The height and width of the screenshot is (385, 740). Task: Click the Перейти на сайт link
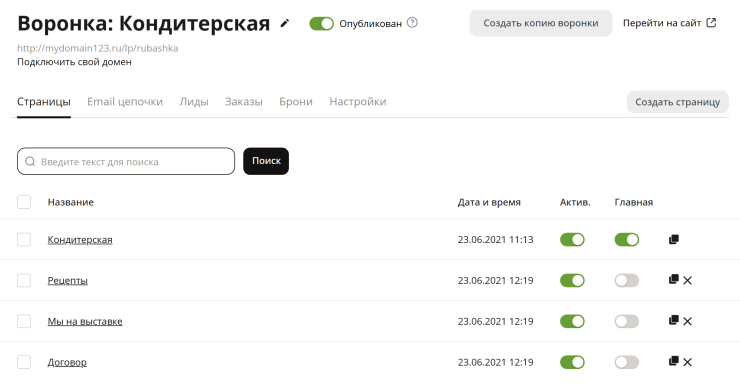point(662,23)
